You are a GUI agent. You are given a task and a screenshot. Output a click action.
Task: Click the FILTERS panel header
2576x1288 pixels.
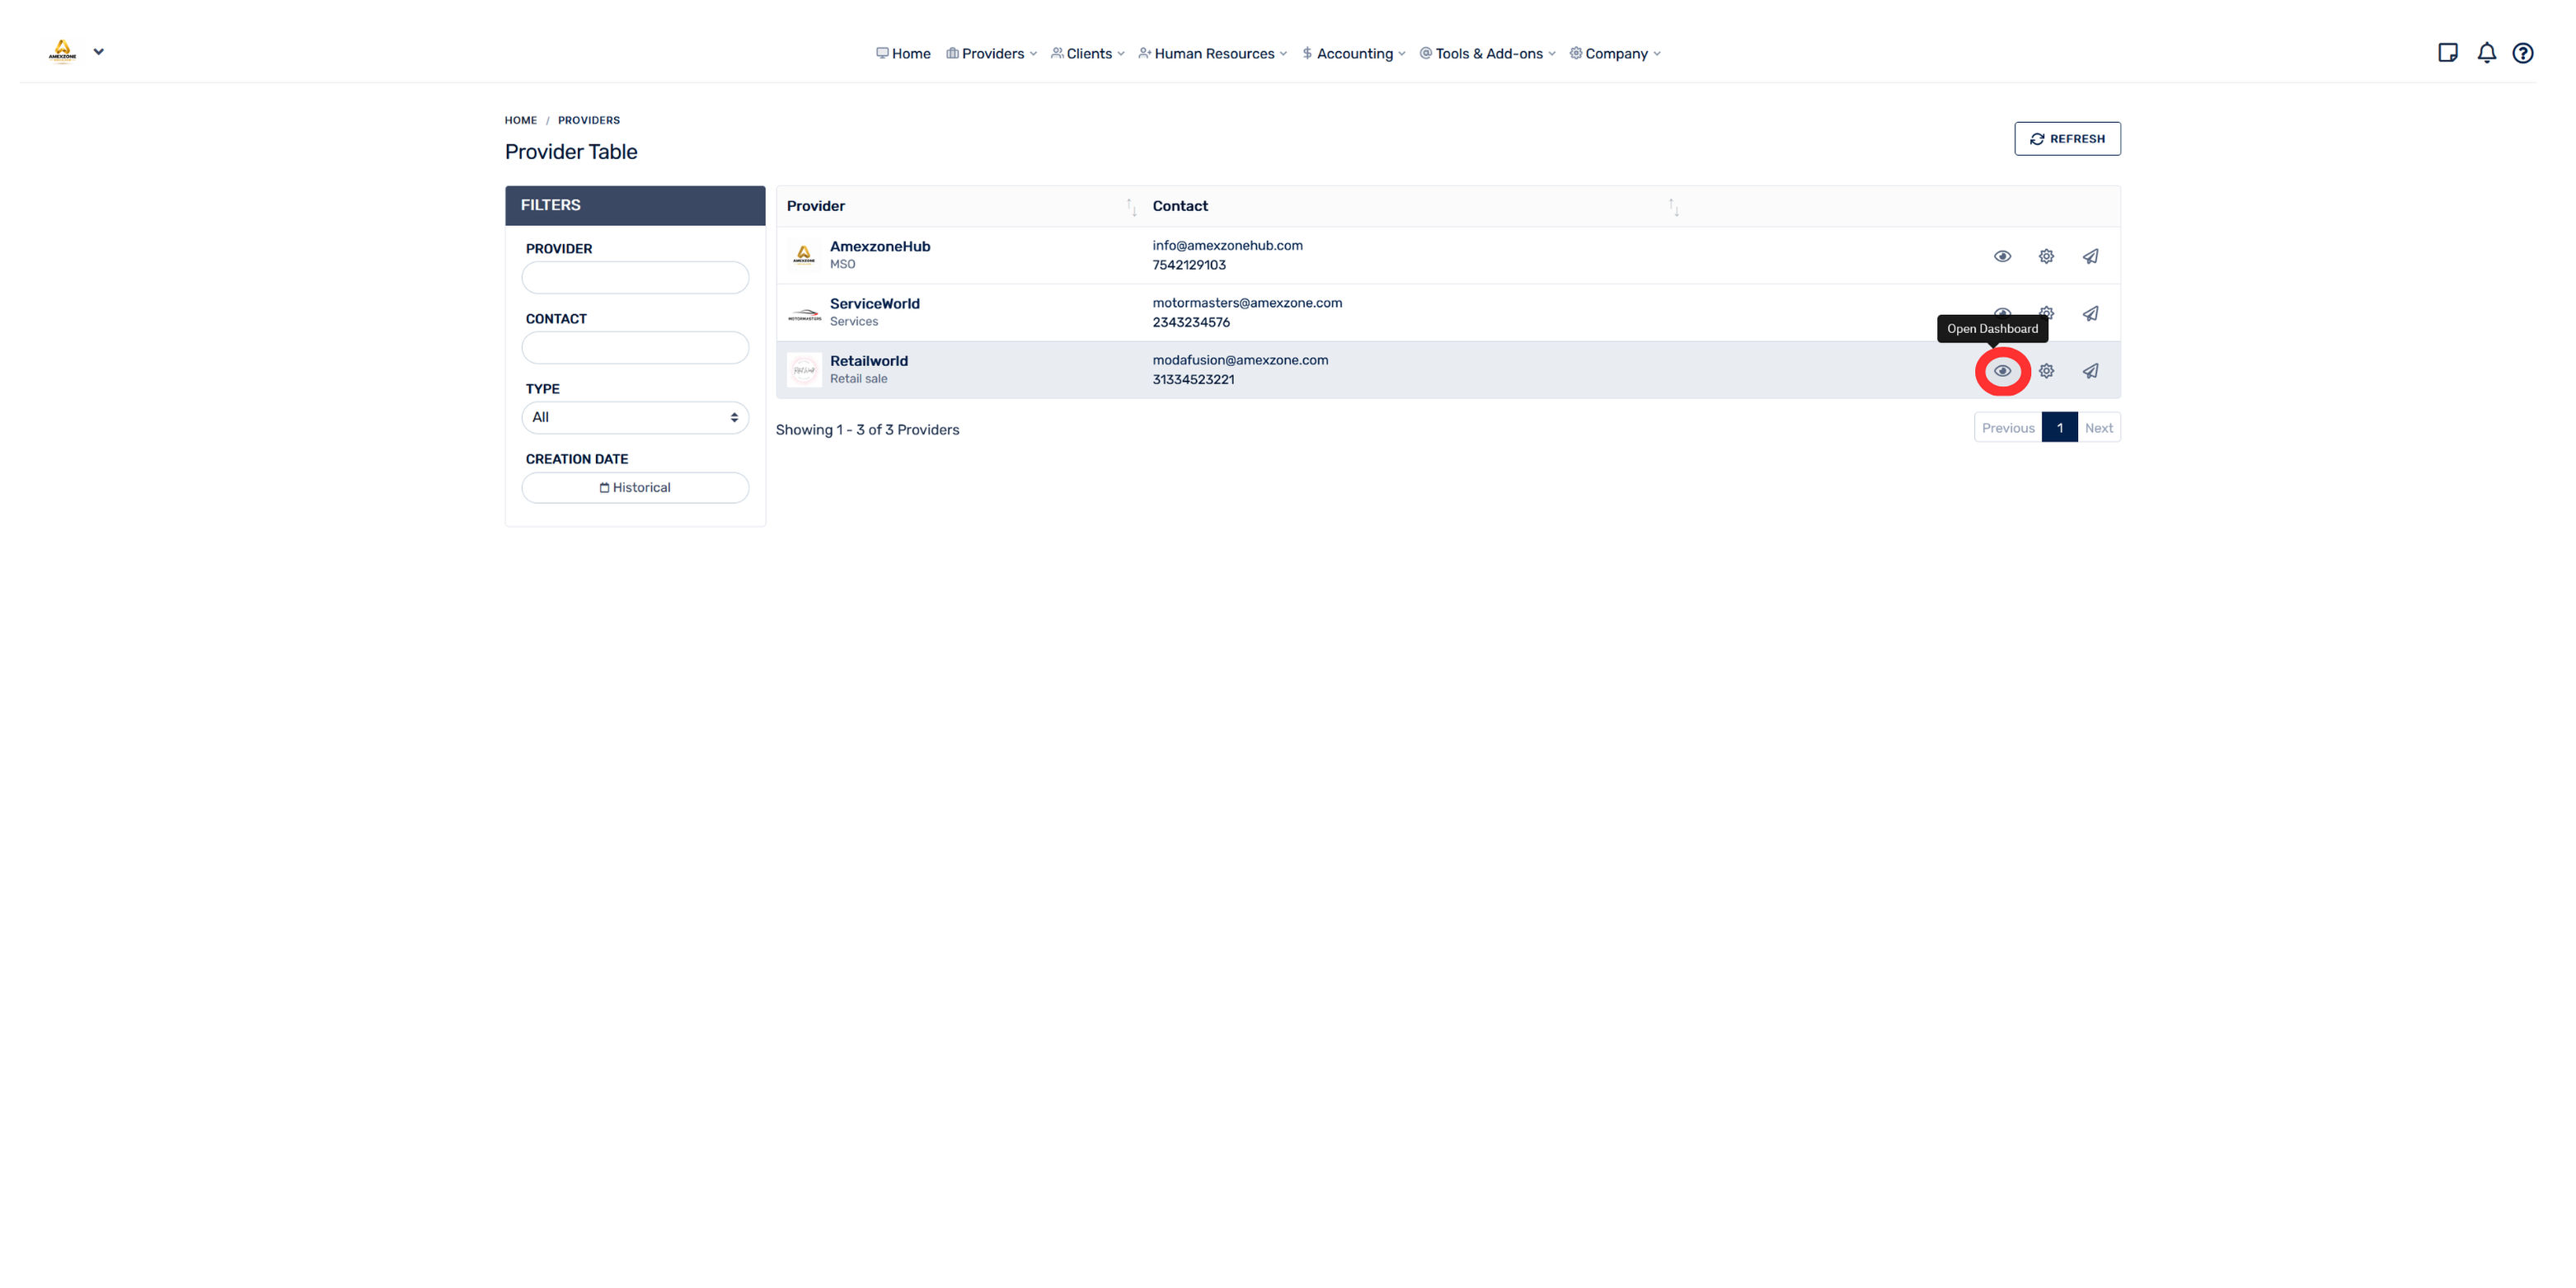[x=635, y=205]
